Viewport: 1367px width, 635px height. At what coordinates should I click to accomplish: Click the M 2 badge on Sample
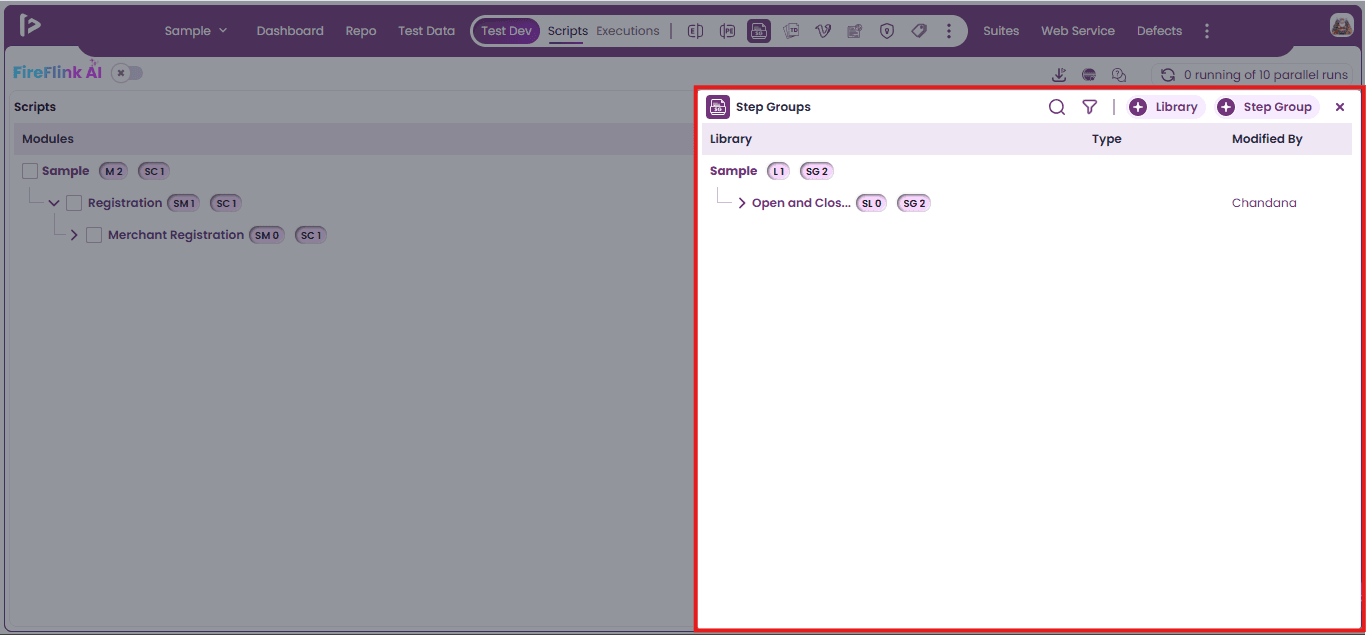[x=113, y=171]
